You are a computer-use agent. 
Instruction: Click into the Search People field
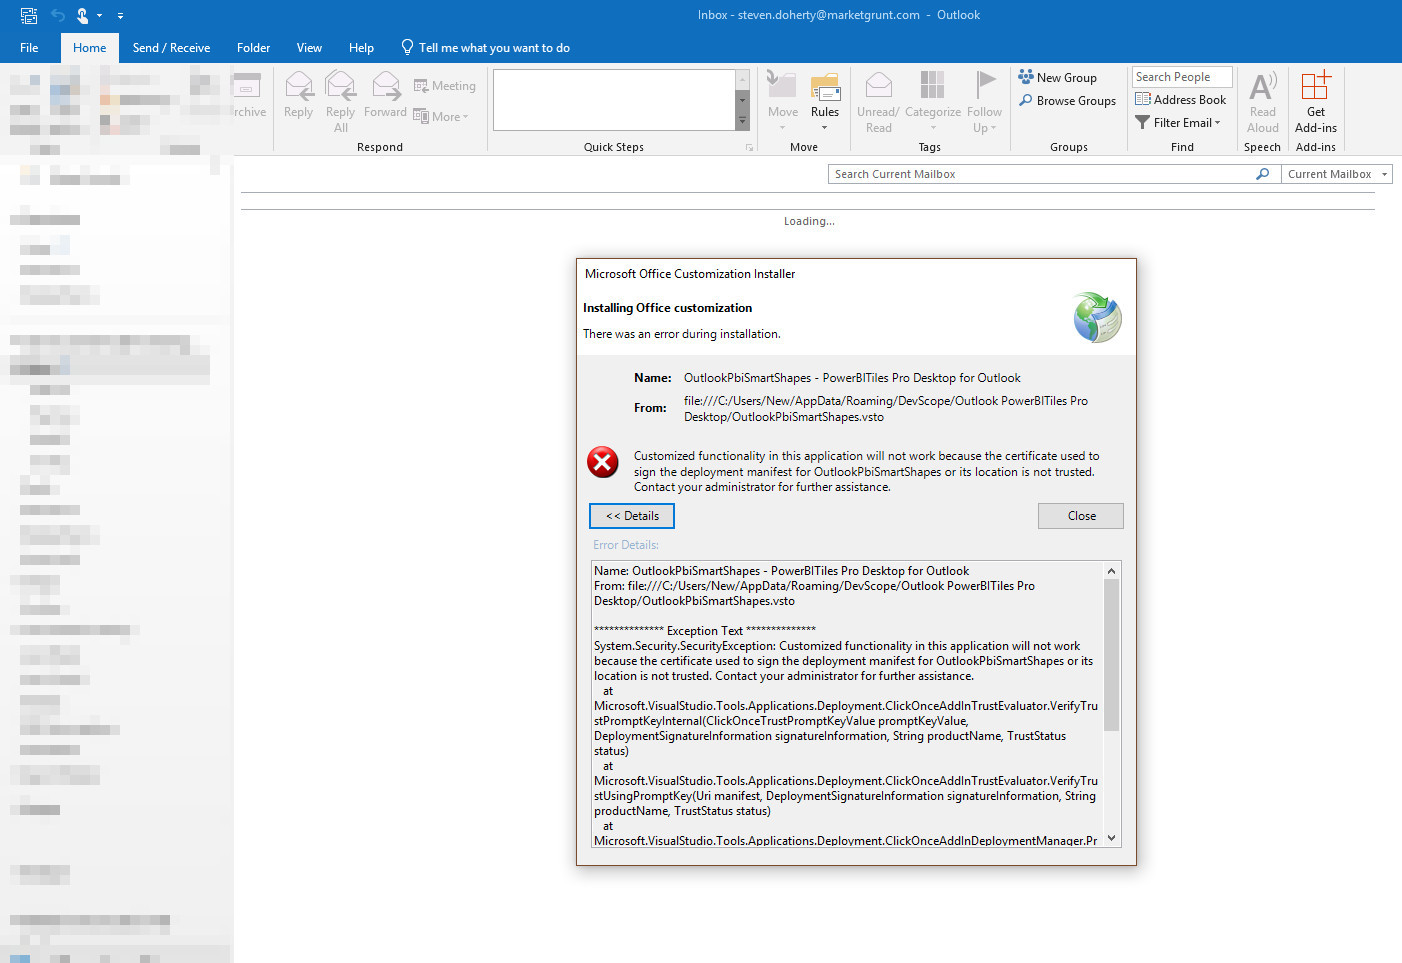[x=1182, y=77]
